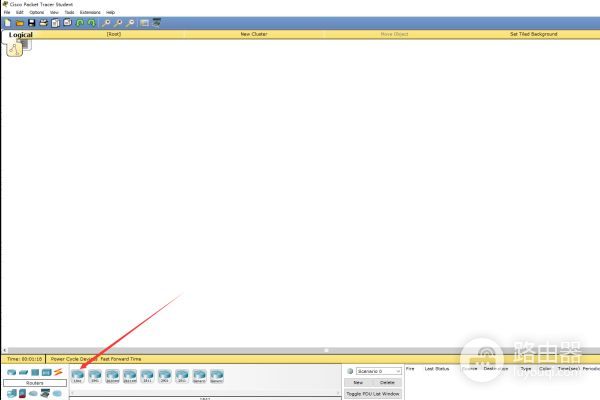Viewport: 600px width, 400px height.
Task: Click the Zoom Reset magnifier icon
Action: tap(118, 23)
